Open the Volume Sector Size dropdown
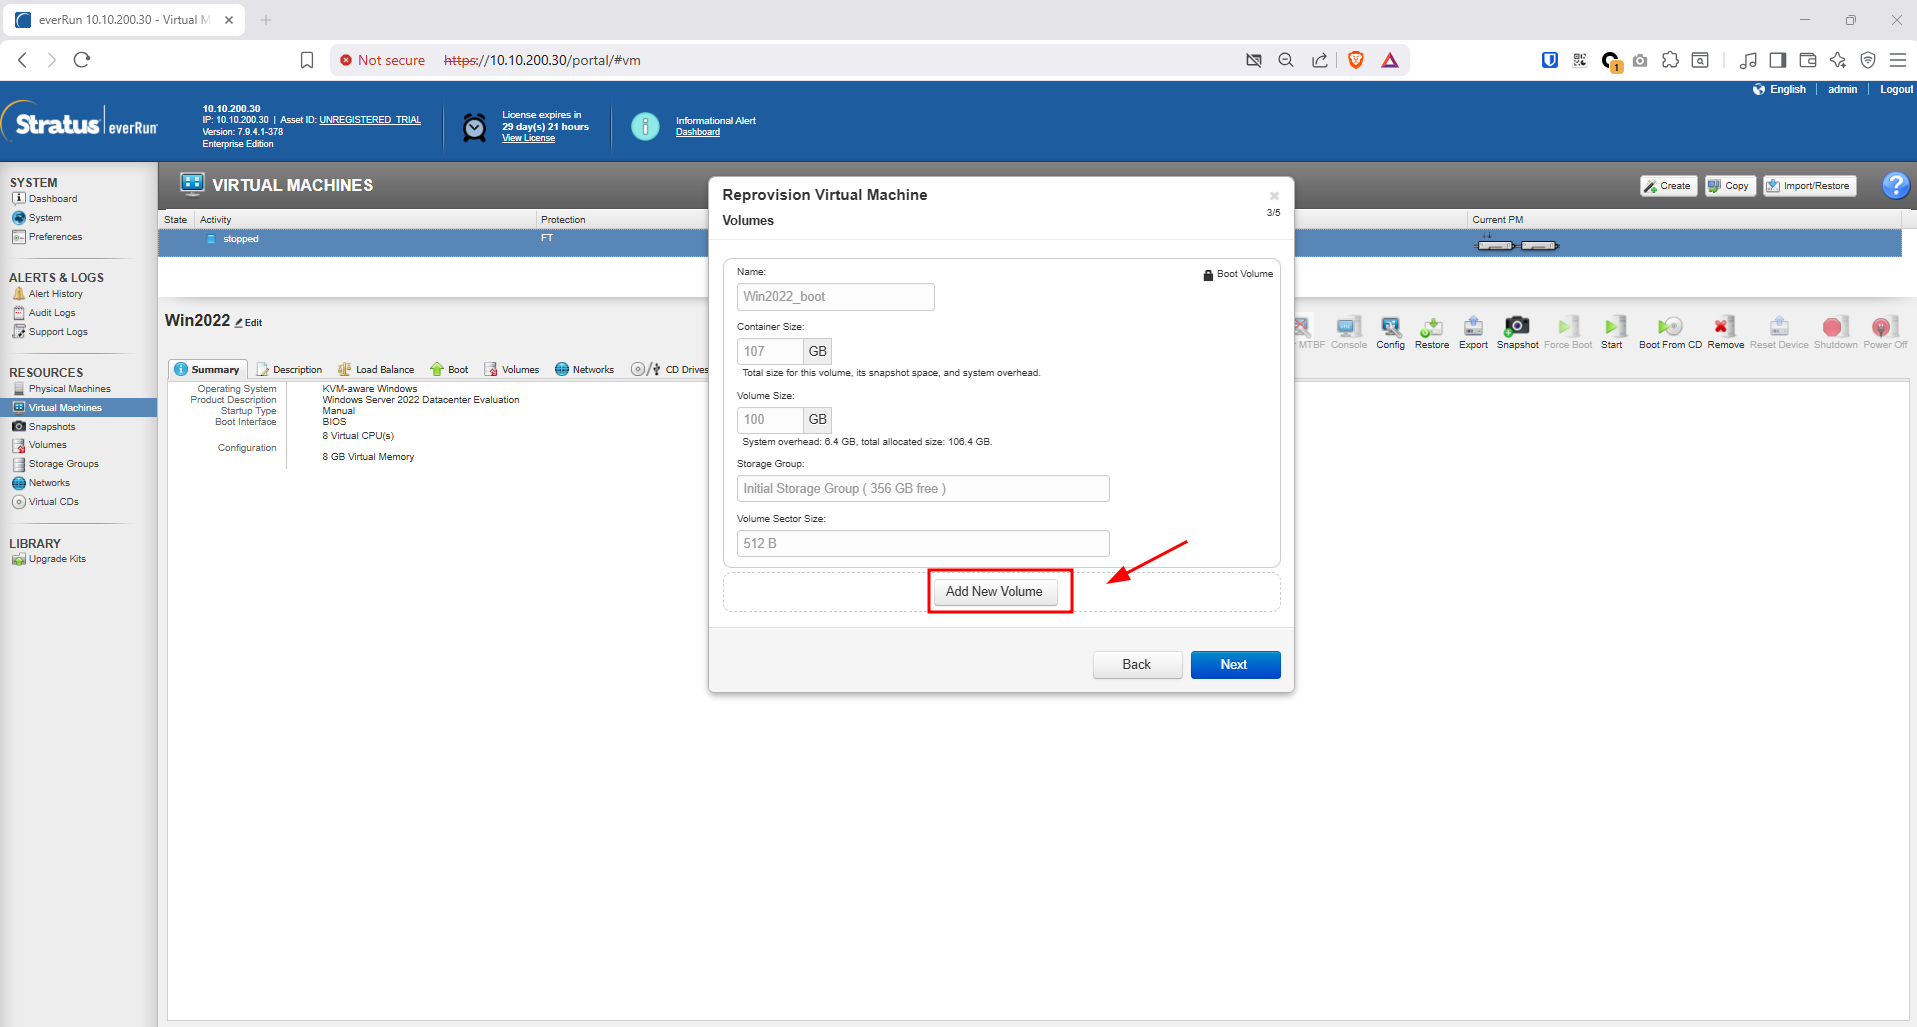Image resolution: width=1917 pixels, height=1027 pixels. point(922,543)
